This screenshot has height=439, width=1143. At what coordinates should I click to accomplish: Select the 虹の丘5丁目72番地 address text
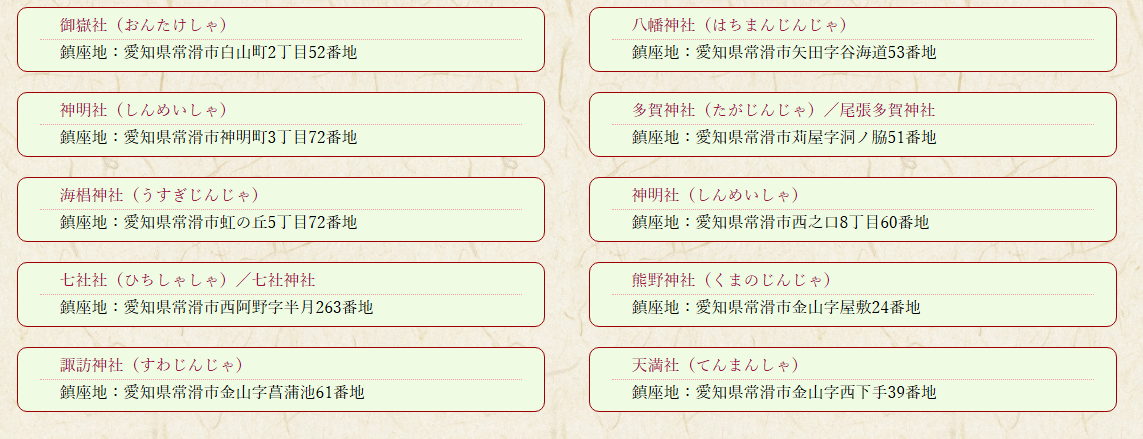[208, 222]
